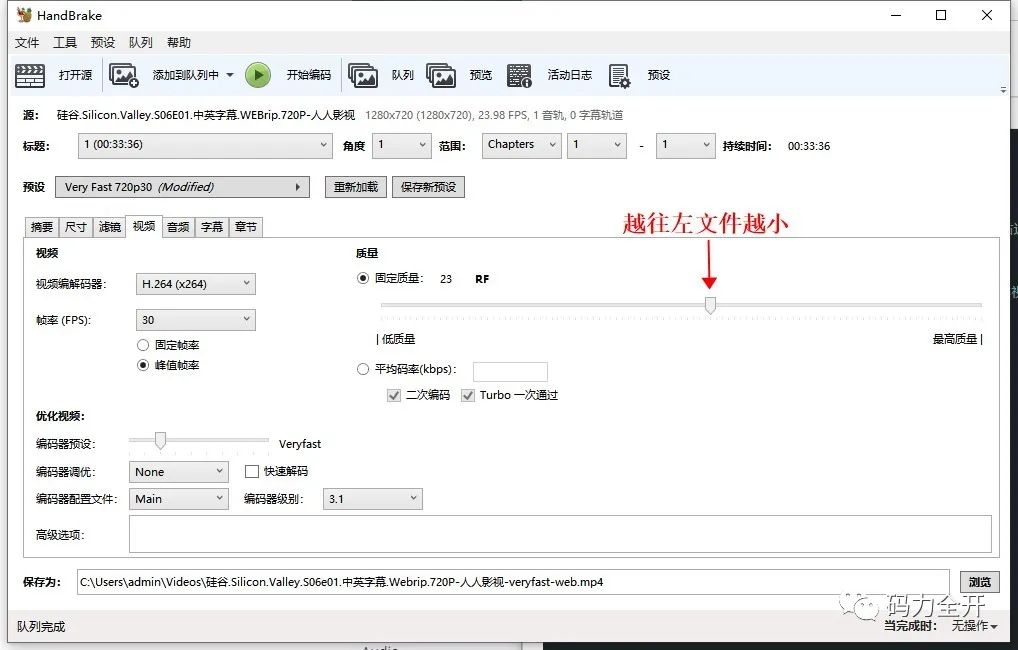Switch to the 音频 tab
Screen dimensions: 1018x650
pos(178,227)
